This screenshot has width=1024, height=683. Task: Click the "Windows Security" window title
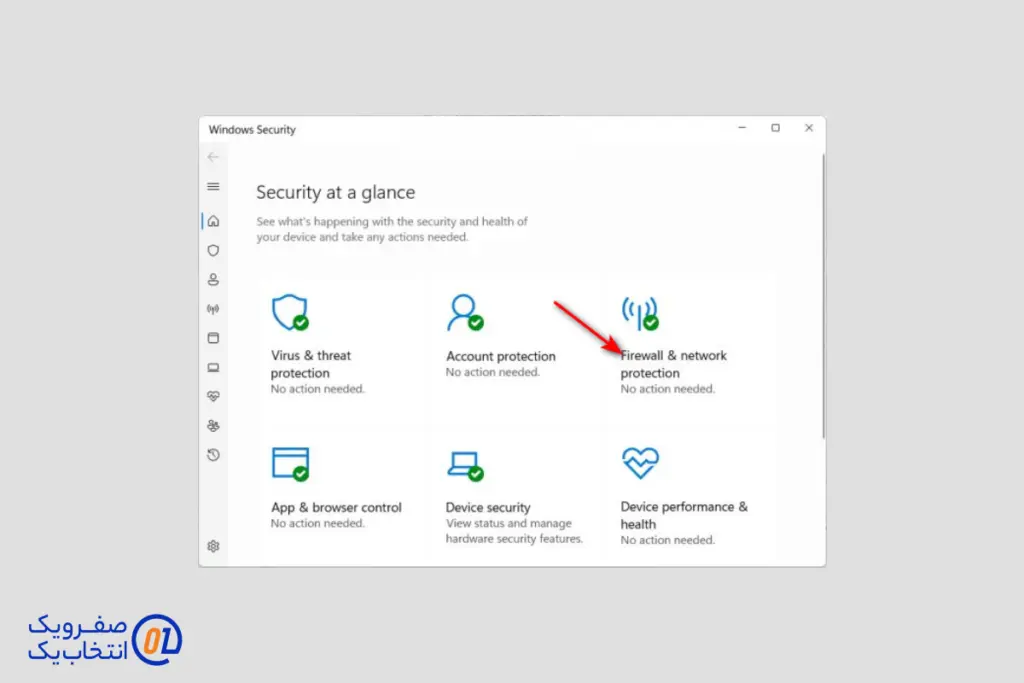point(252,129)
